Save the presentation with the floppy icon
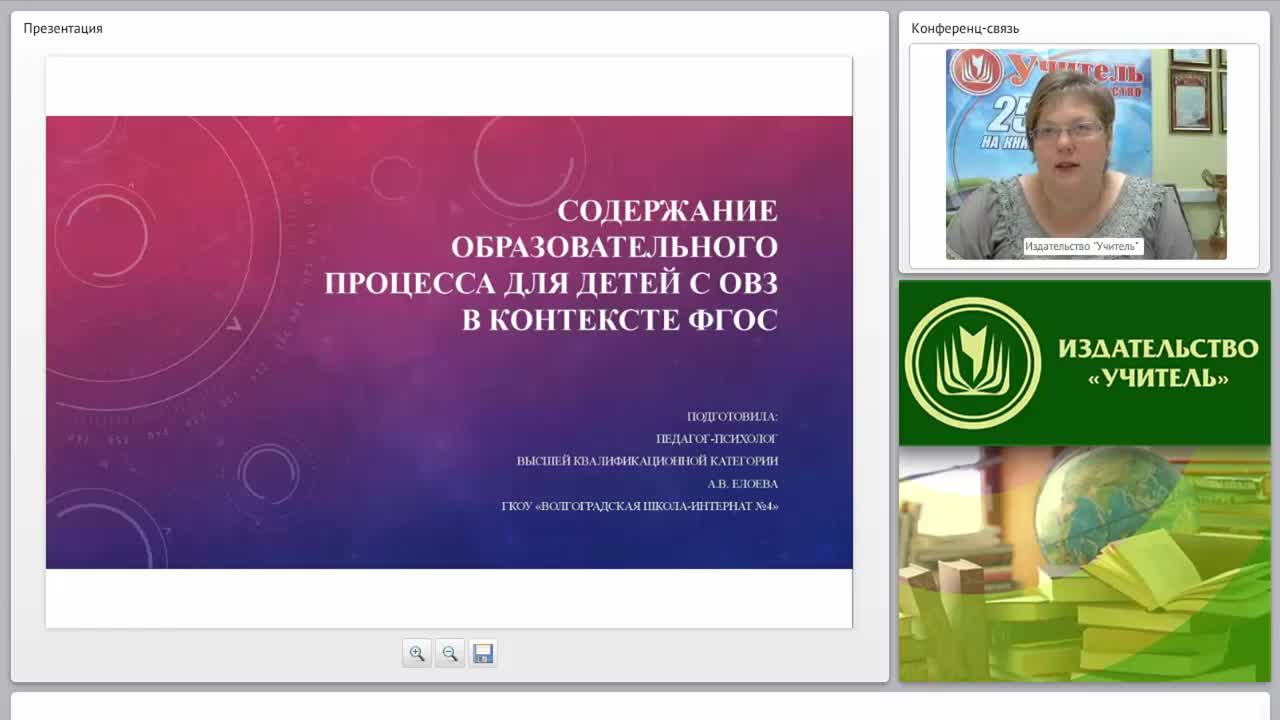The image size is (1280, 720). 483,653
